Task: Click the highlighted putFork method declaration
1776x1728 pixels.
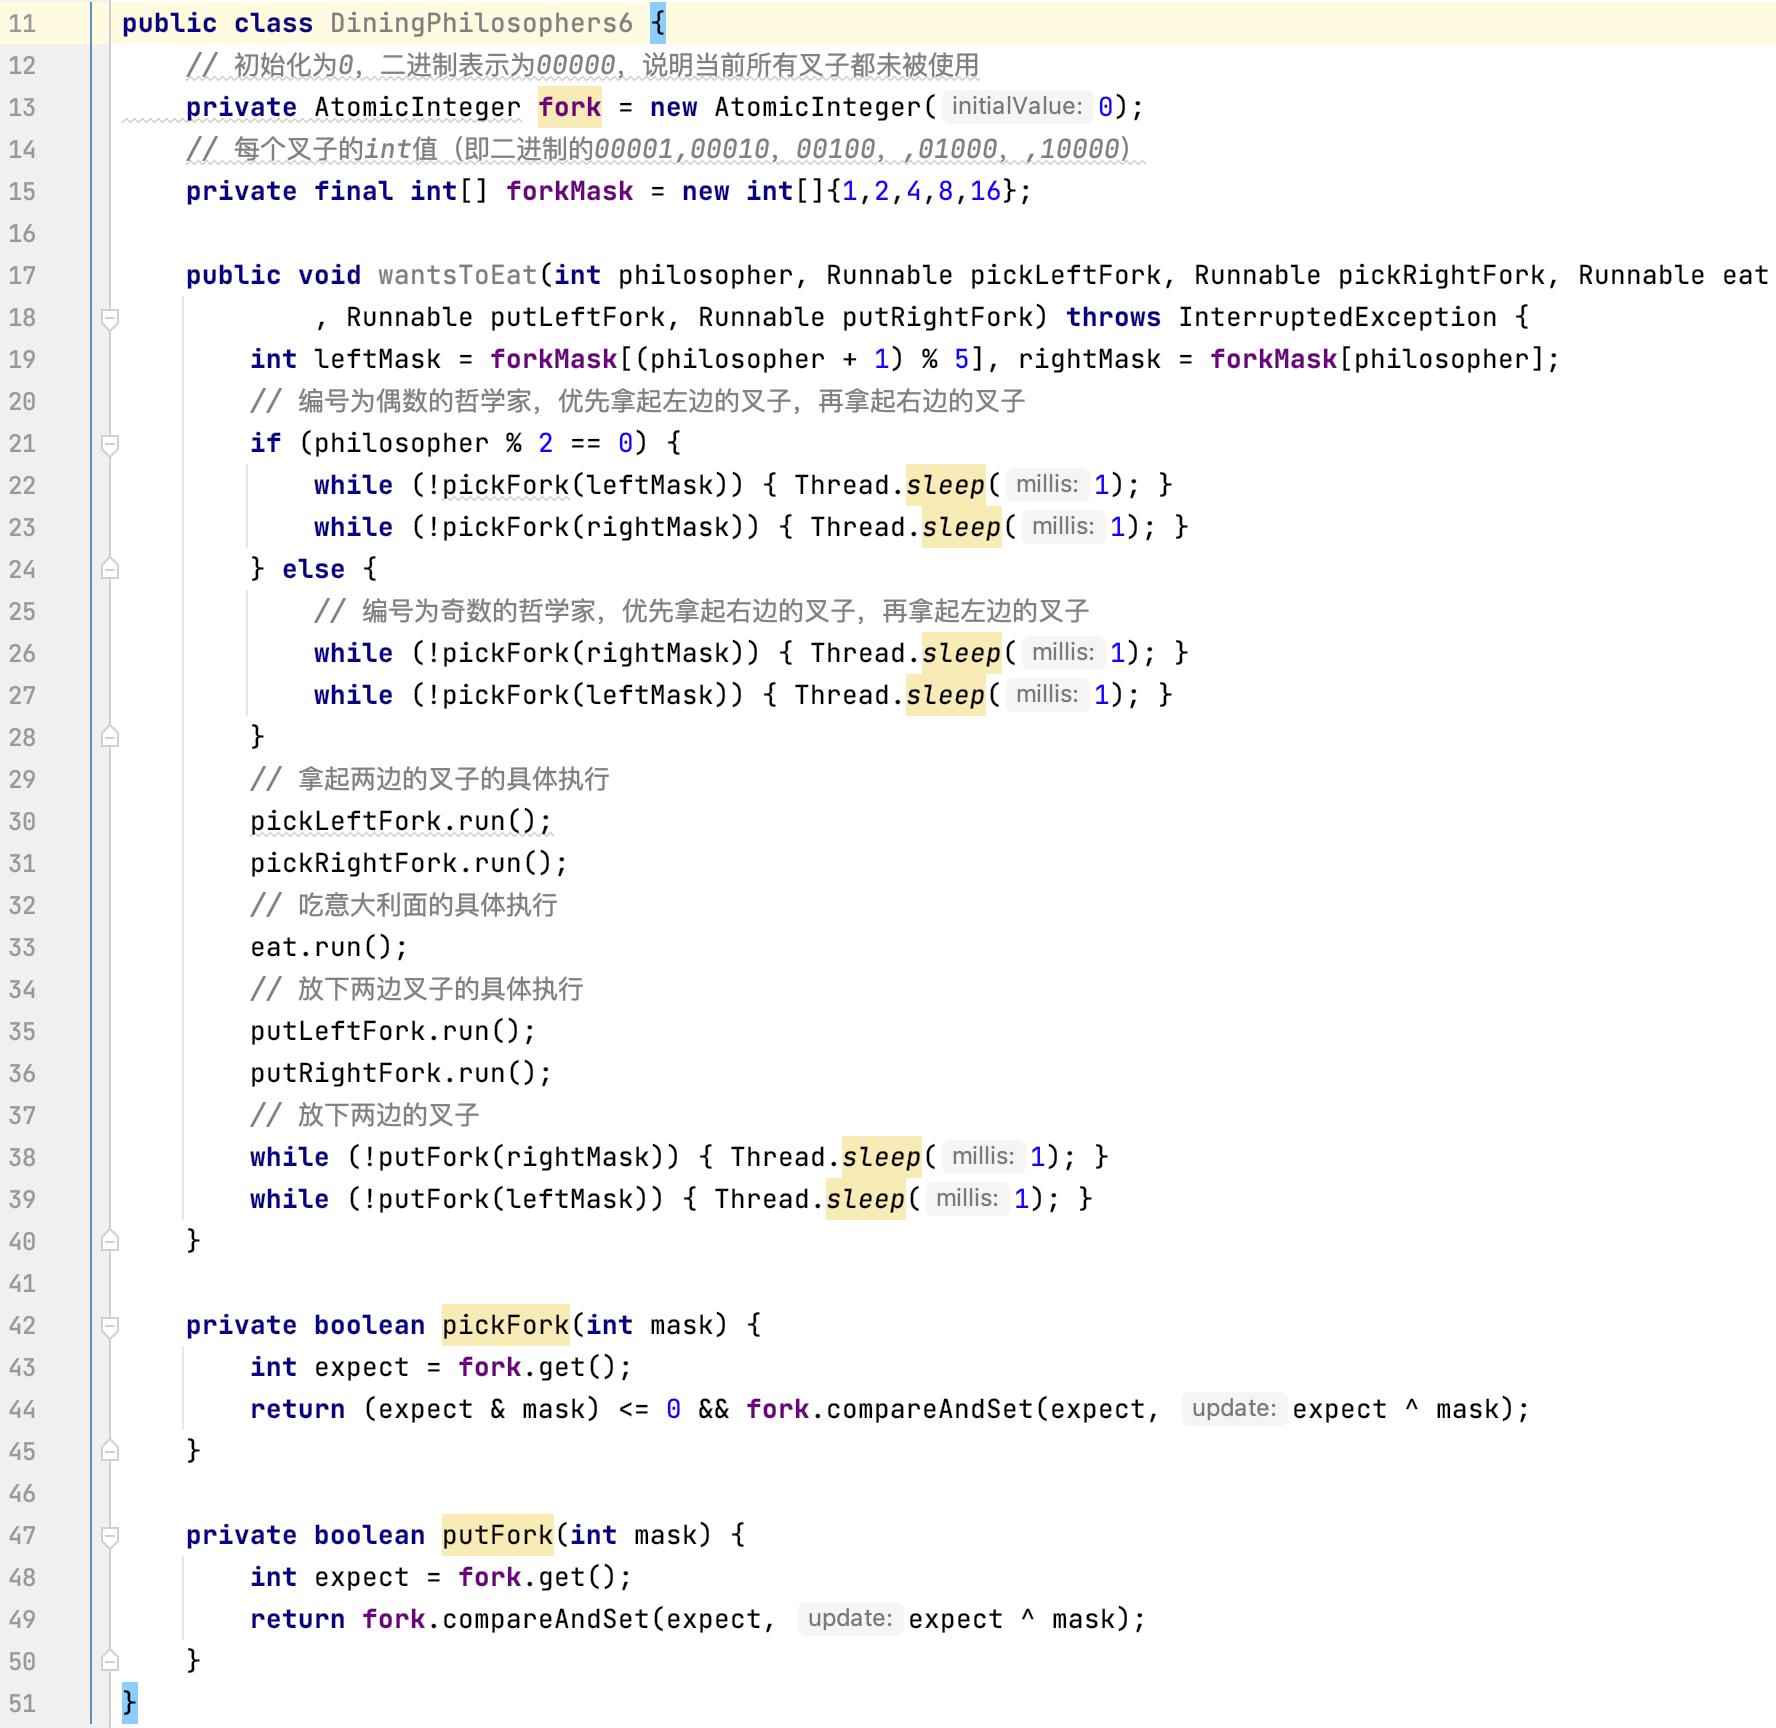Action: (498, 1535)
